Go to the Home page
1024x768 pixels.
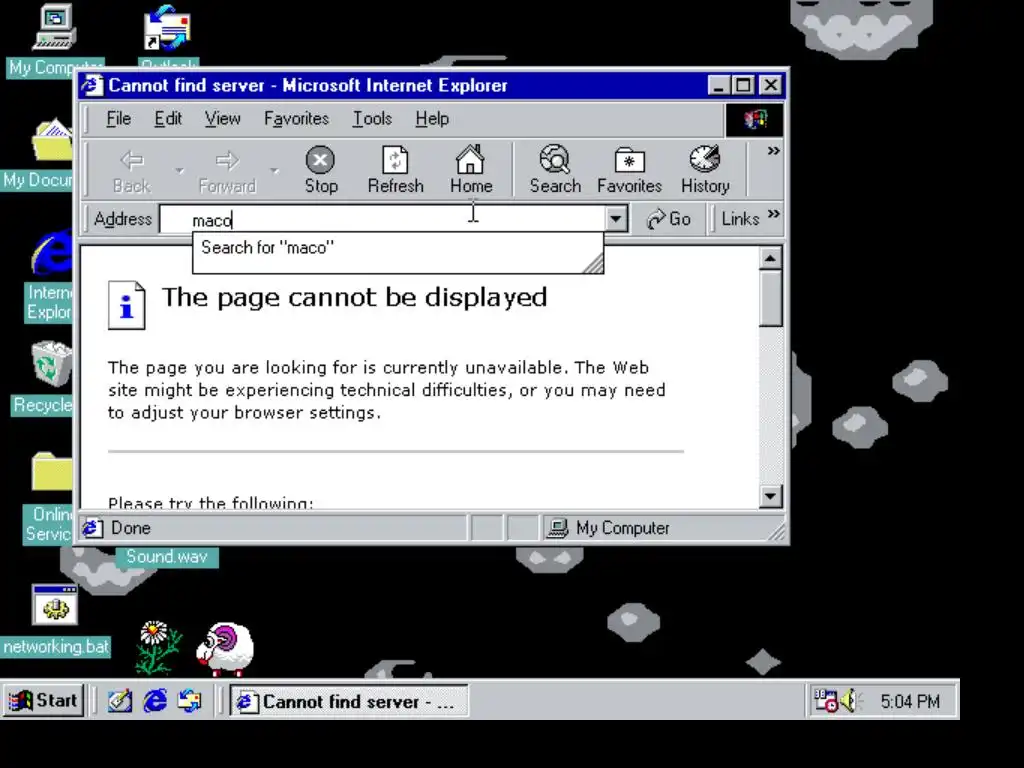(x=470, y=170)
